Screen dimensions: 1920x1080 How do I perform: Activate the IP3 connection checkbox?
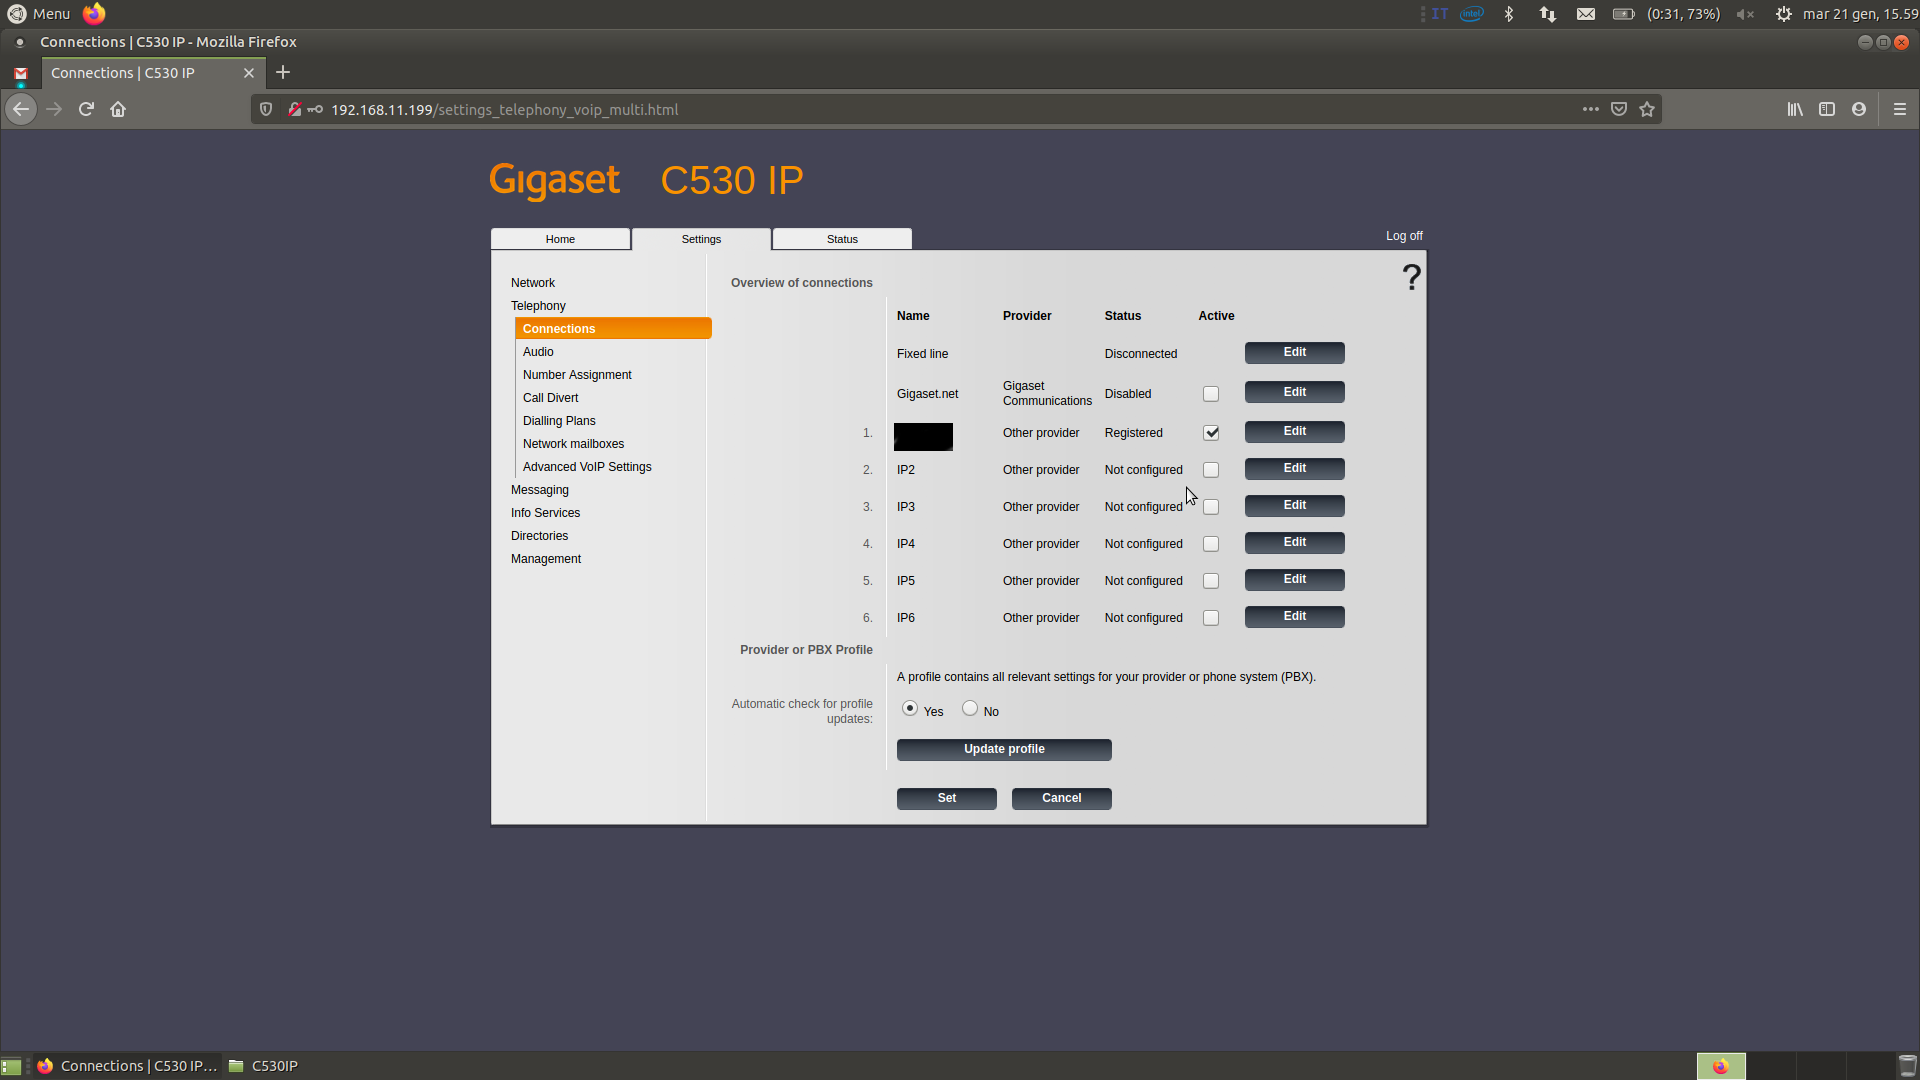(1211, 507)
